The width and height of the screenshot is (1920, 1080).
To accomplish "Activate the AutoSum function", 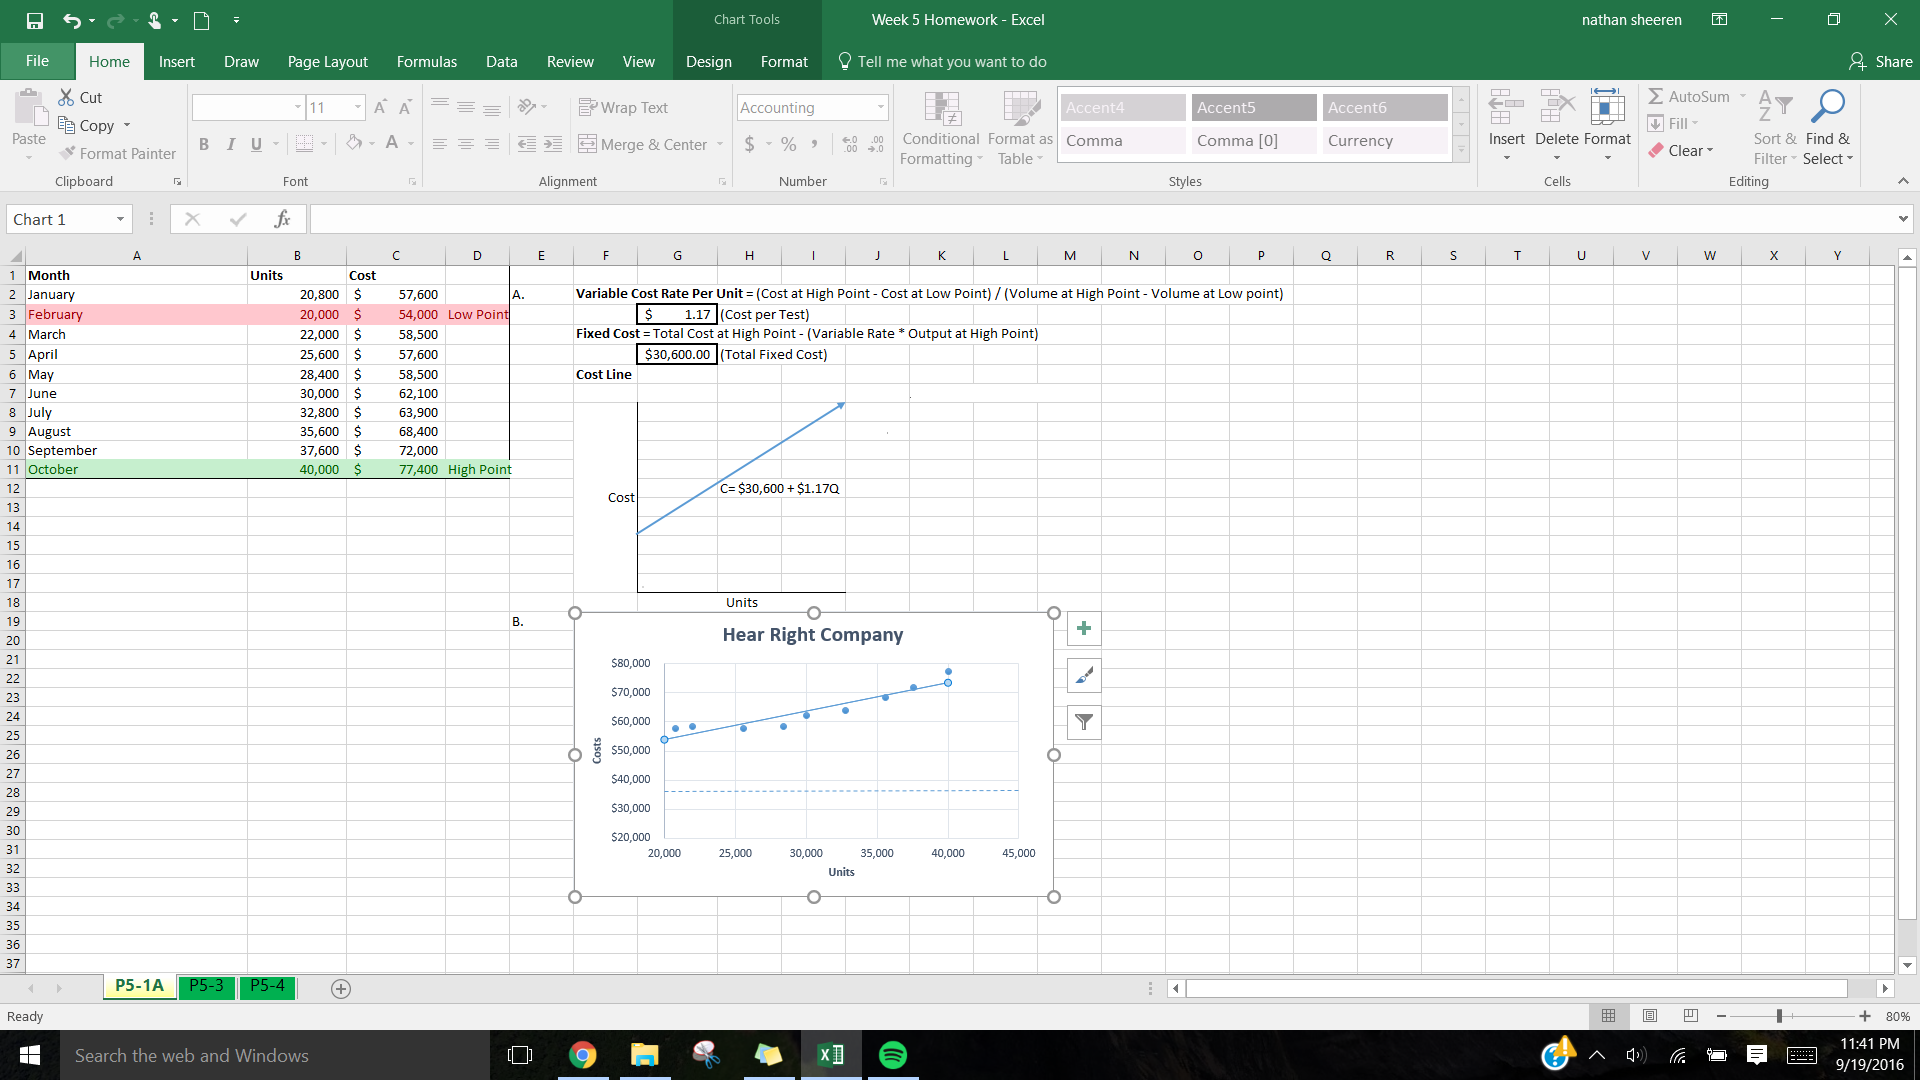I will tap(1694, 96).
